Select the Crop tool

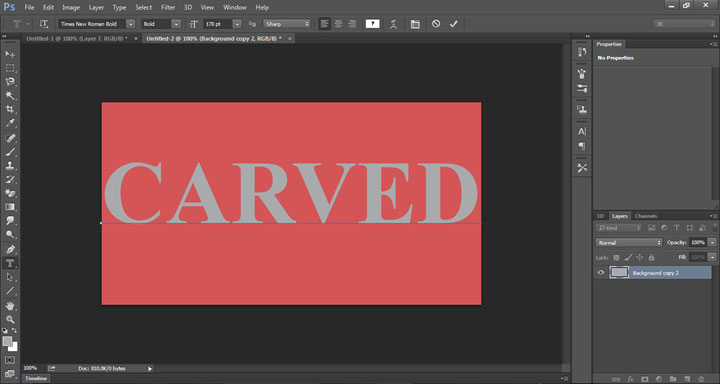coord(10,109)
